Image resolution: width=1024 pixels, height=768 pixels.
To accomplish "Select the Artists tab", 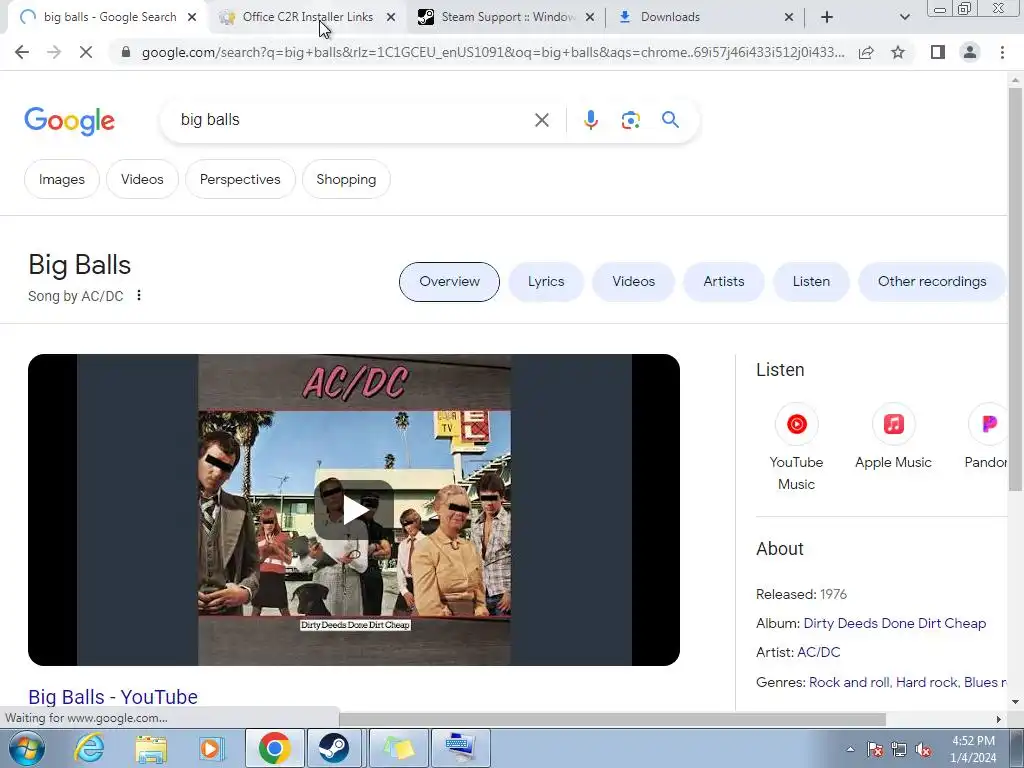I will tap(724, 281).
